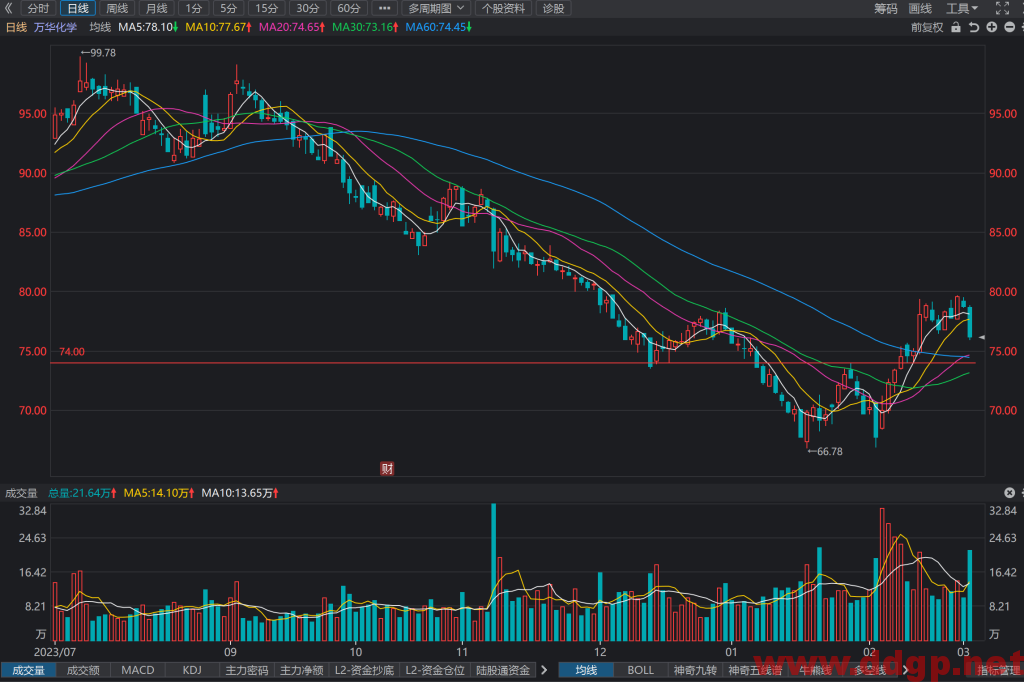The height and width of the screenshot is (682, 1024).
Task: Open the 主力密码 indicator tab
Action: [247, 670]
